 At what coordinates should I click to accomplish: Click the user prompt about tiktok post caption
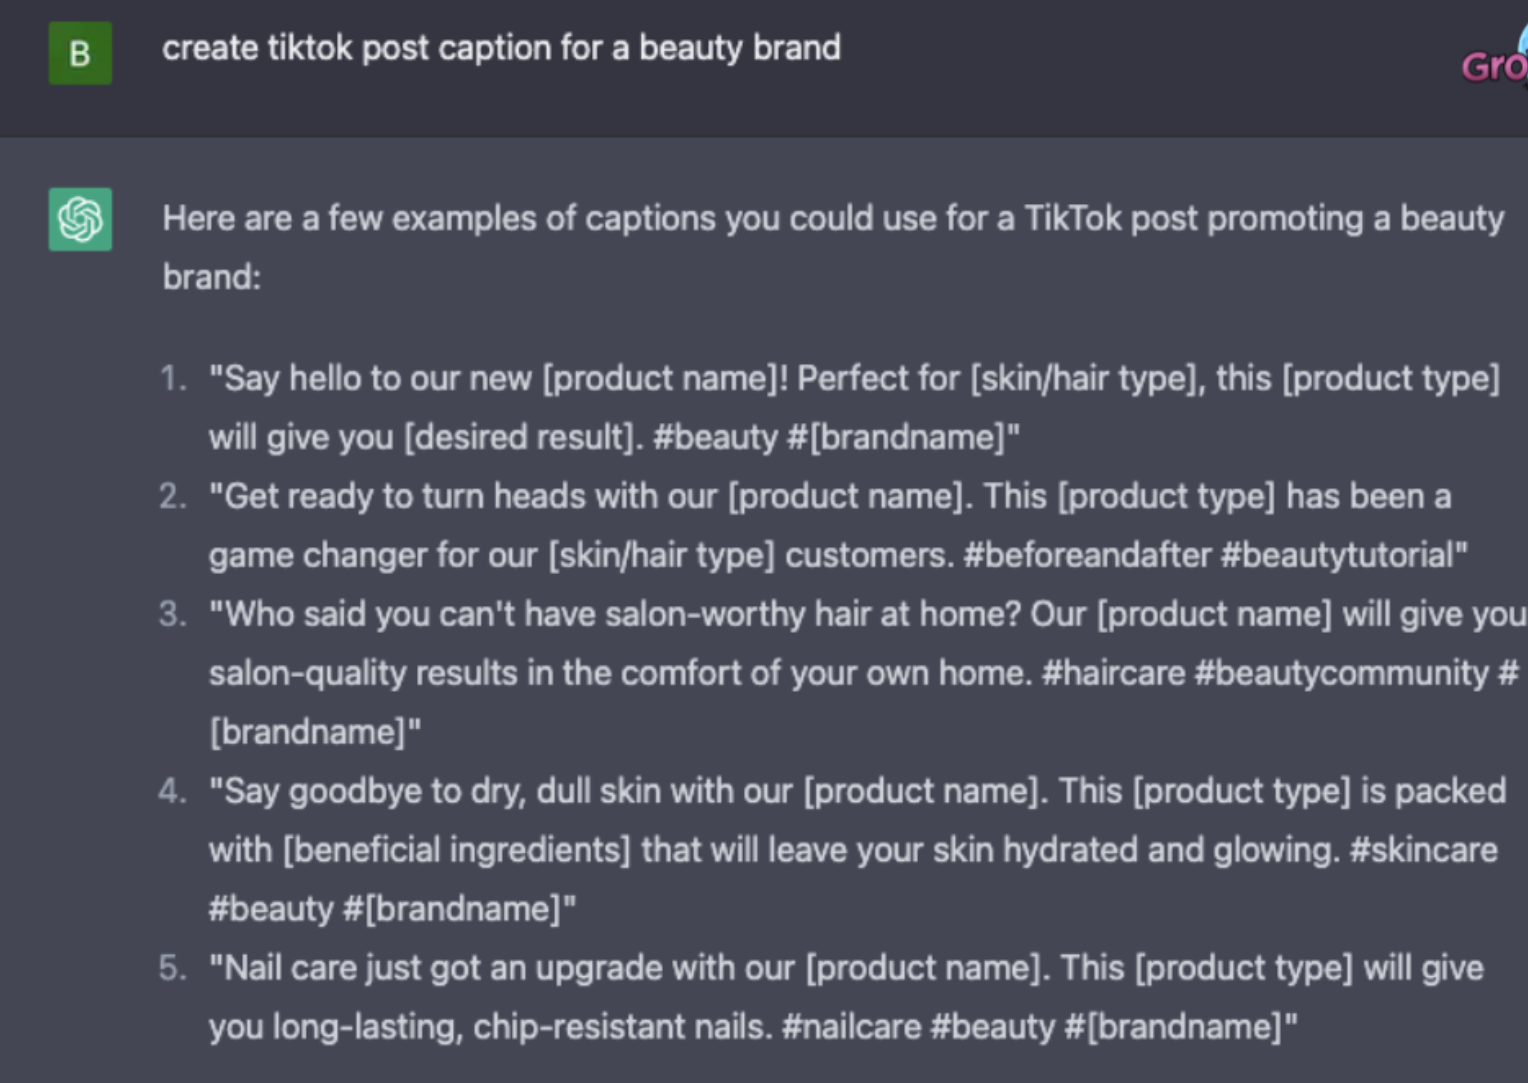point(501,48)
